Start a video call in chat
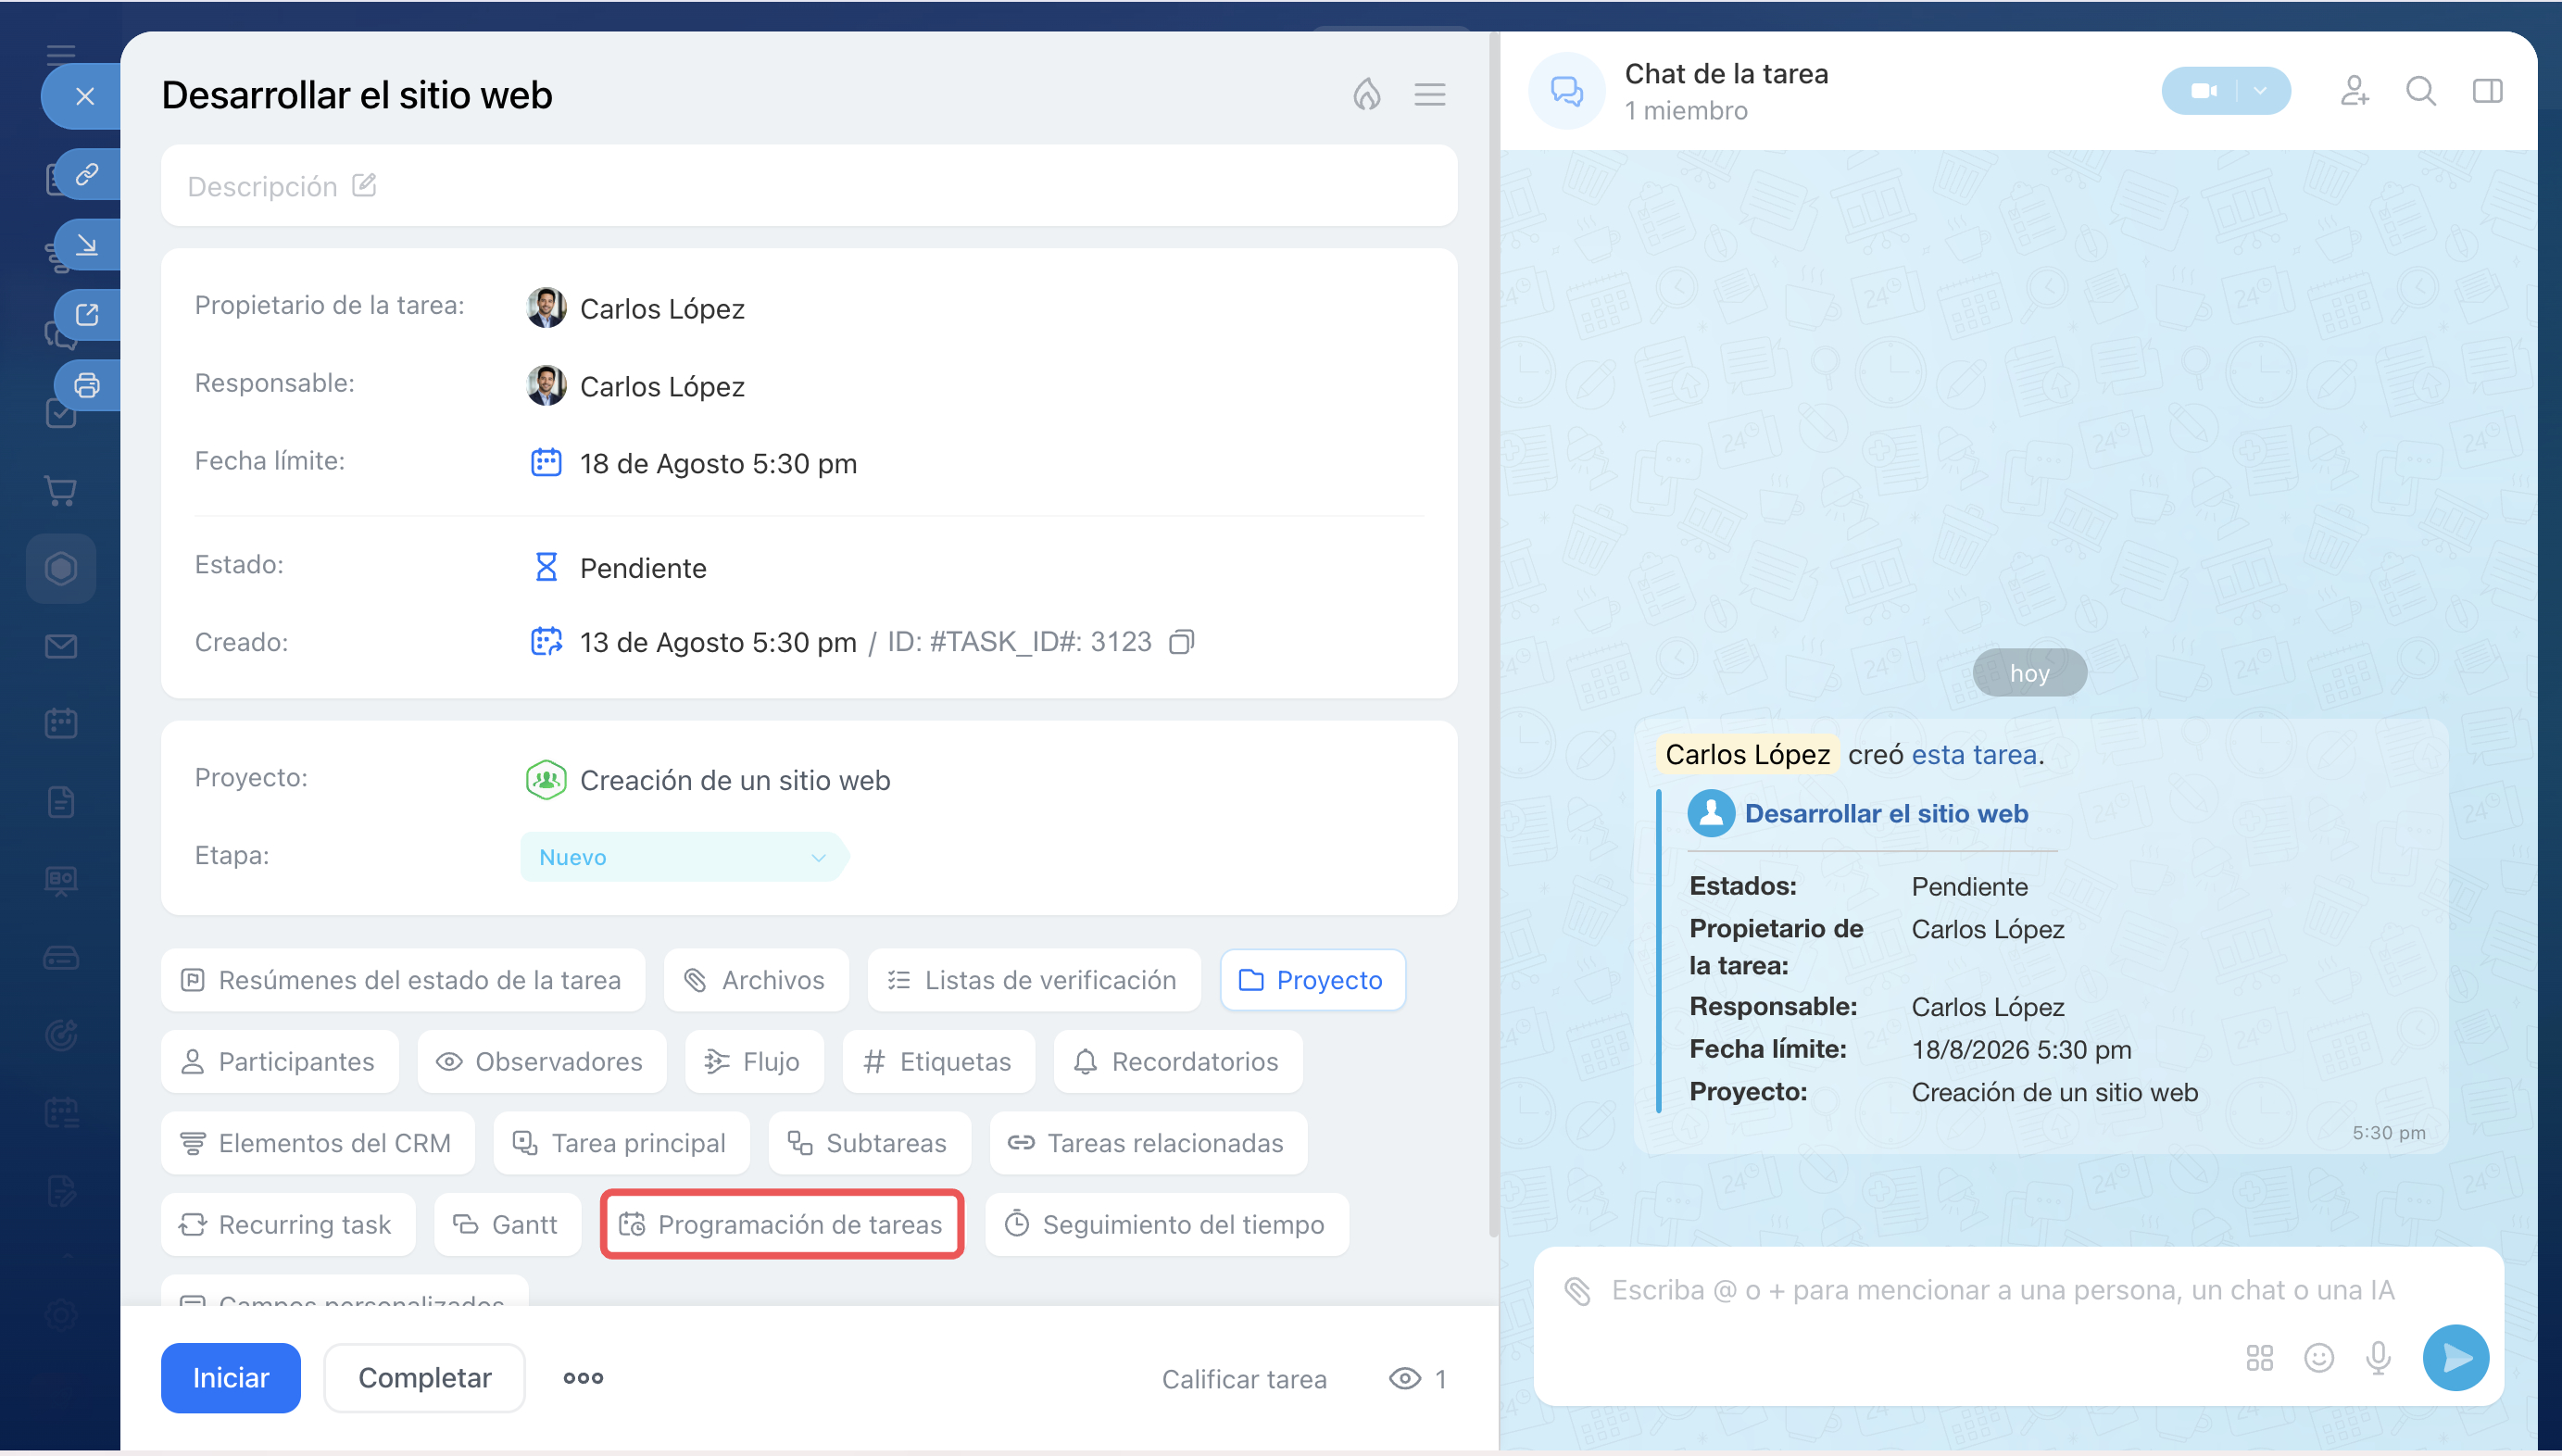 coord(2203,91)
